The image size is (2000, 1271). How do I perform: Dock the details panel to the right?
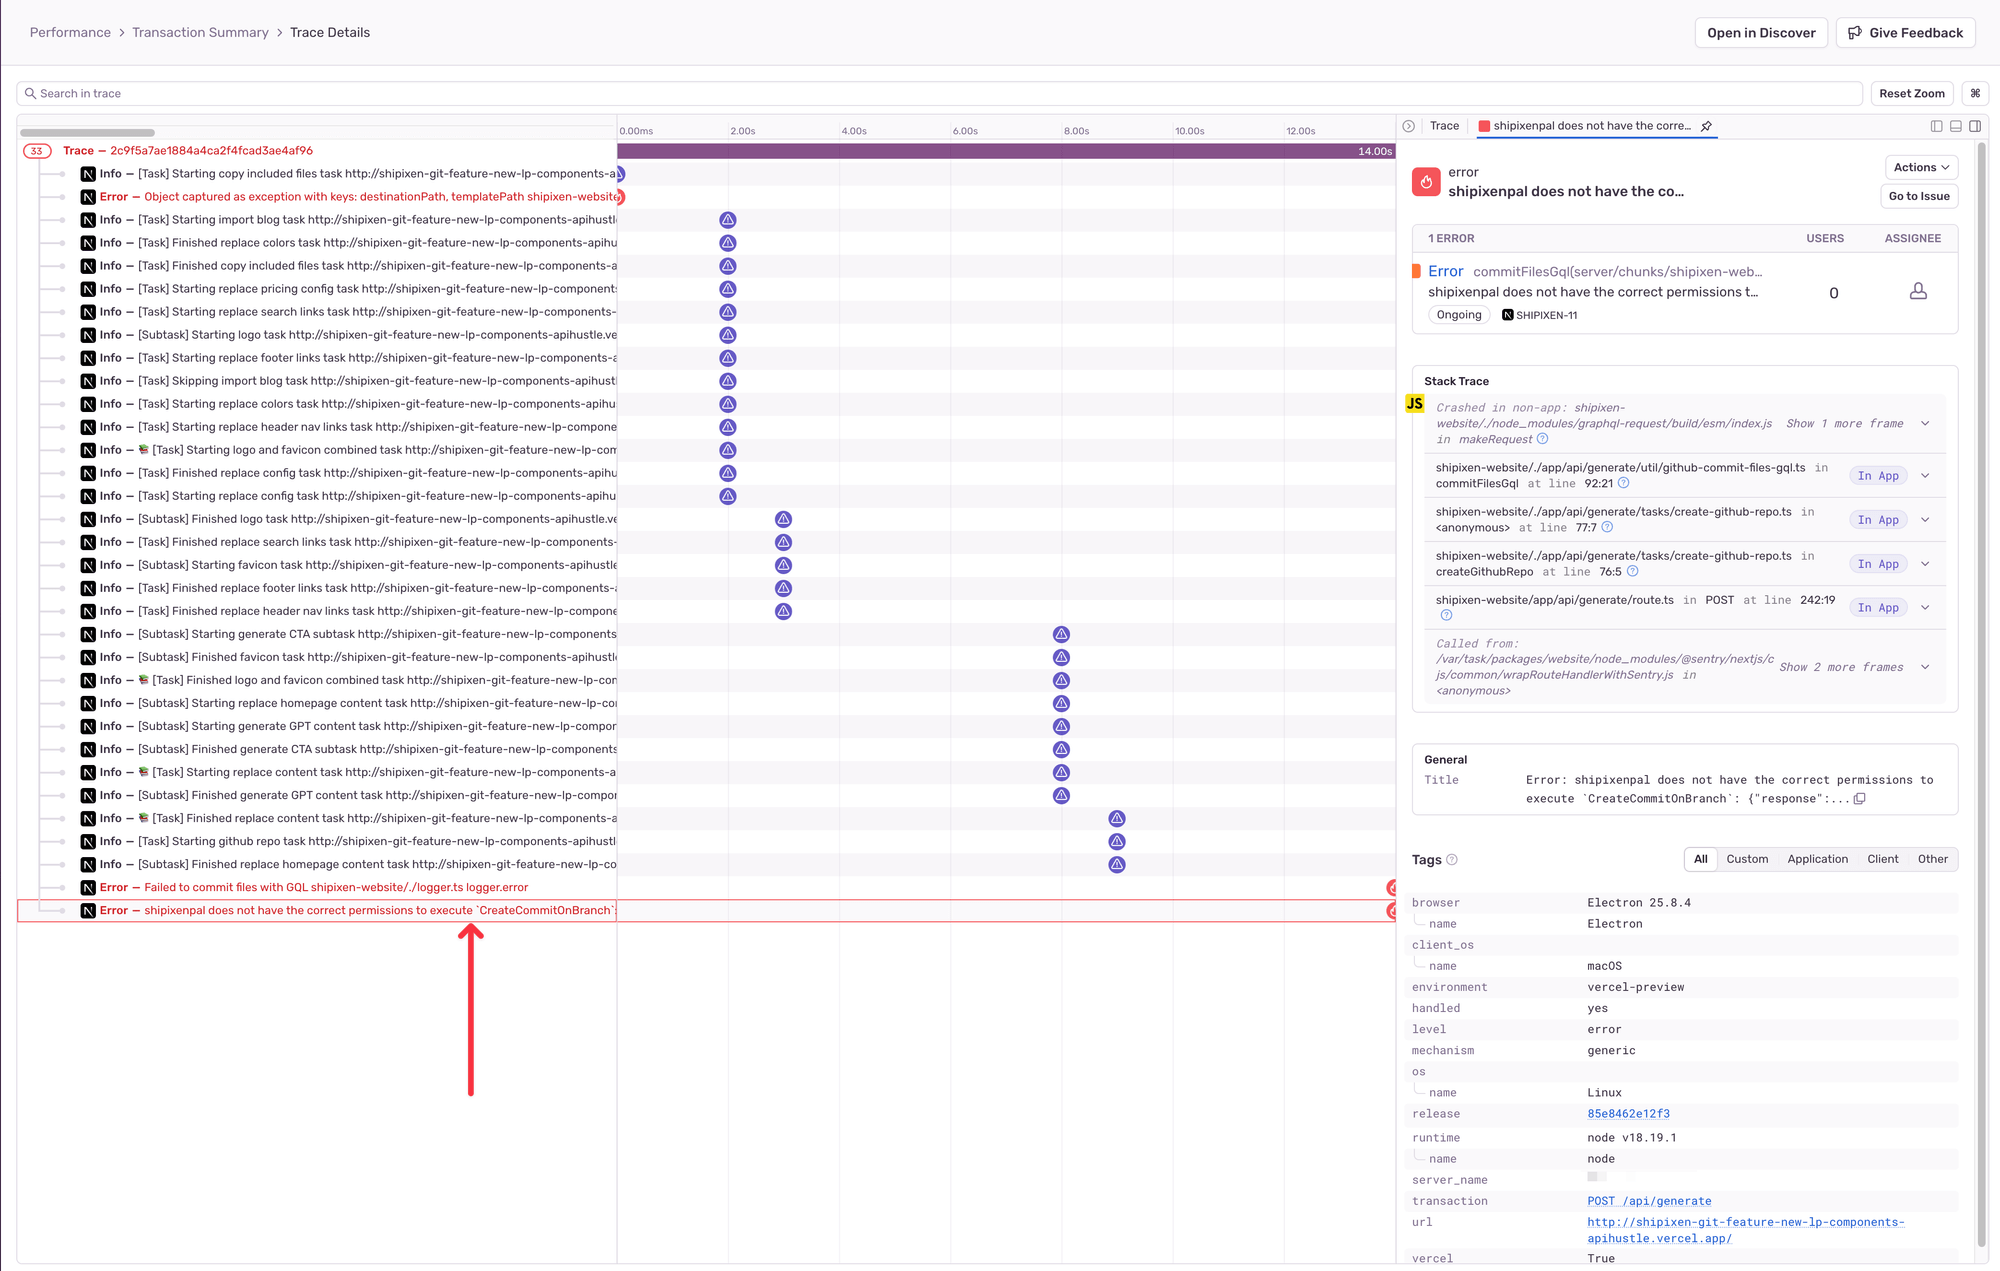(x=1975, y=126)
